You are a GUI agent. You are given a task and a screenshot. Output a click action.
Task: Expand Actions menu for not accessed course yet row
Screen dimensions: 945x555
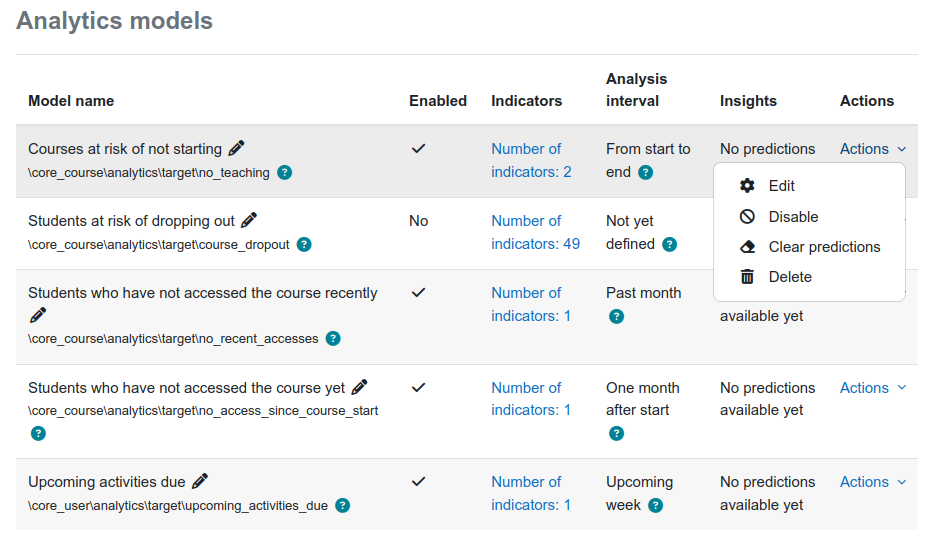pyautogui.click(x=873, y=387)
